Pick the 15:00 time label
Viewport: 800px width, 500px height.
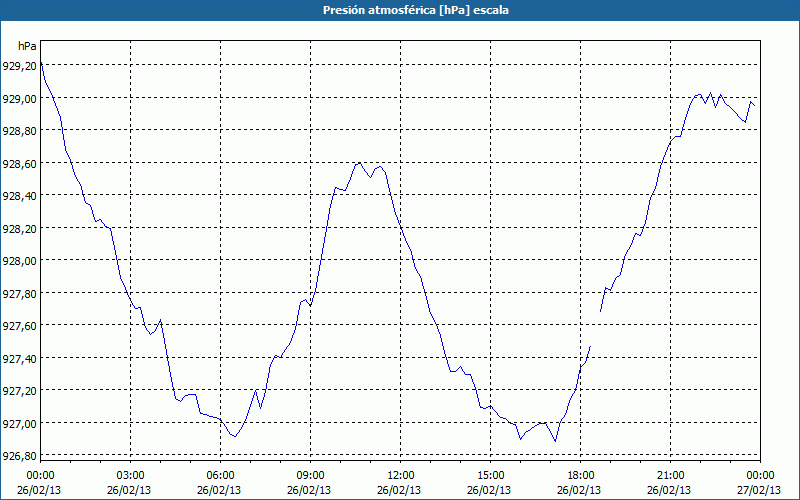point(490,476)
